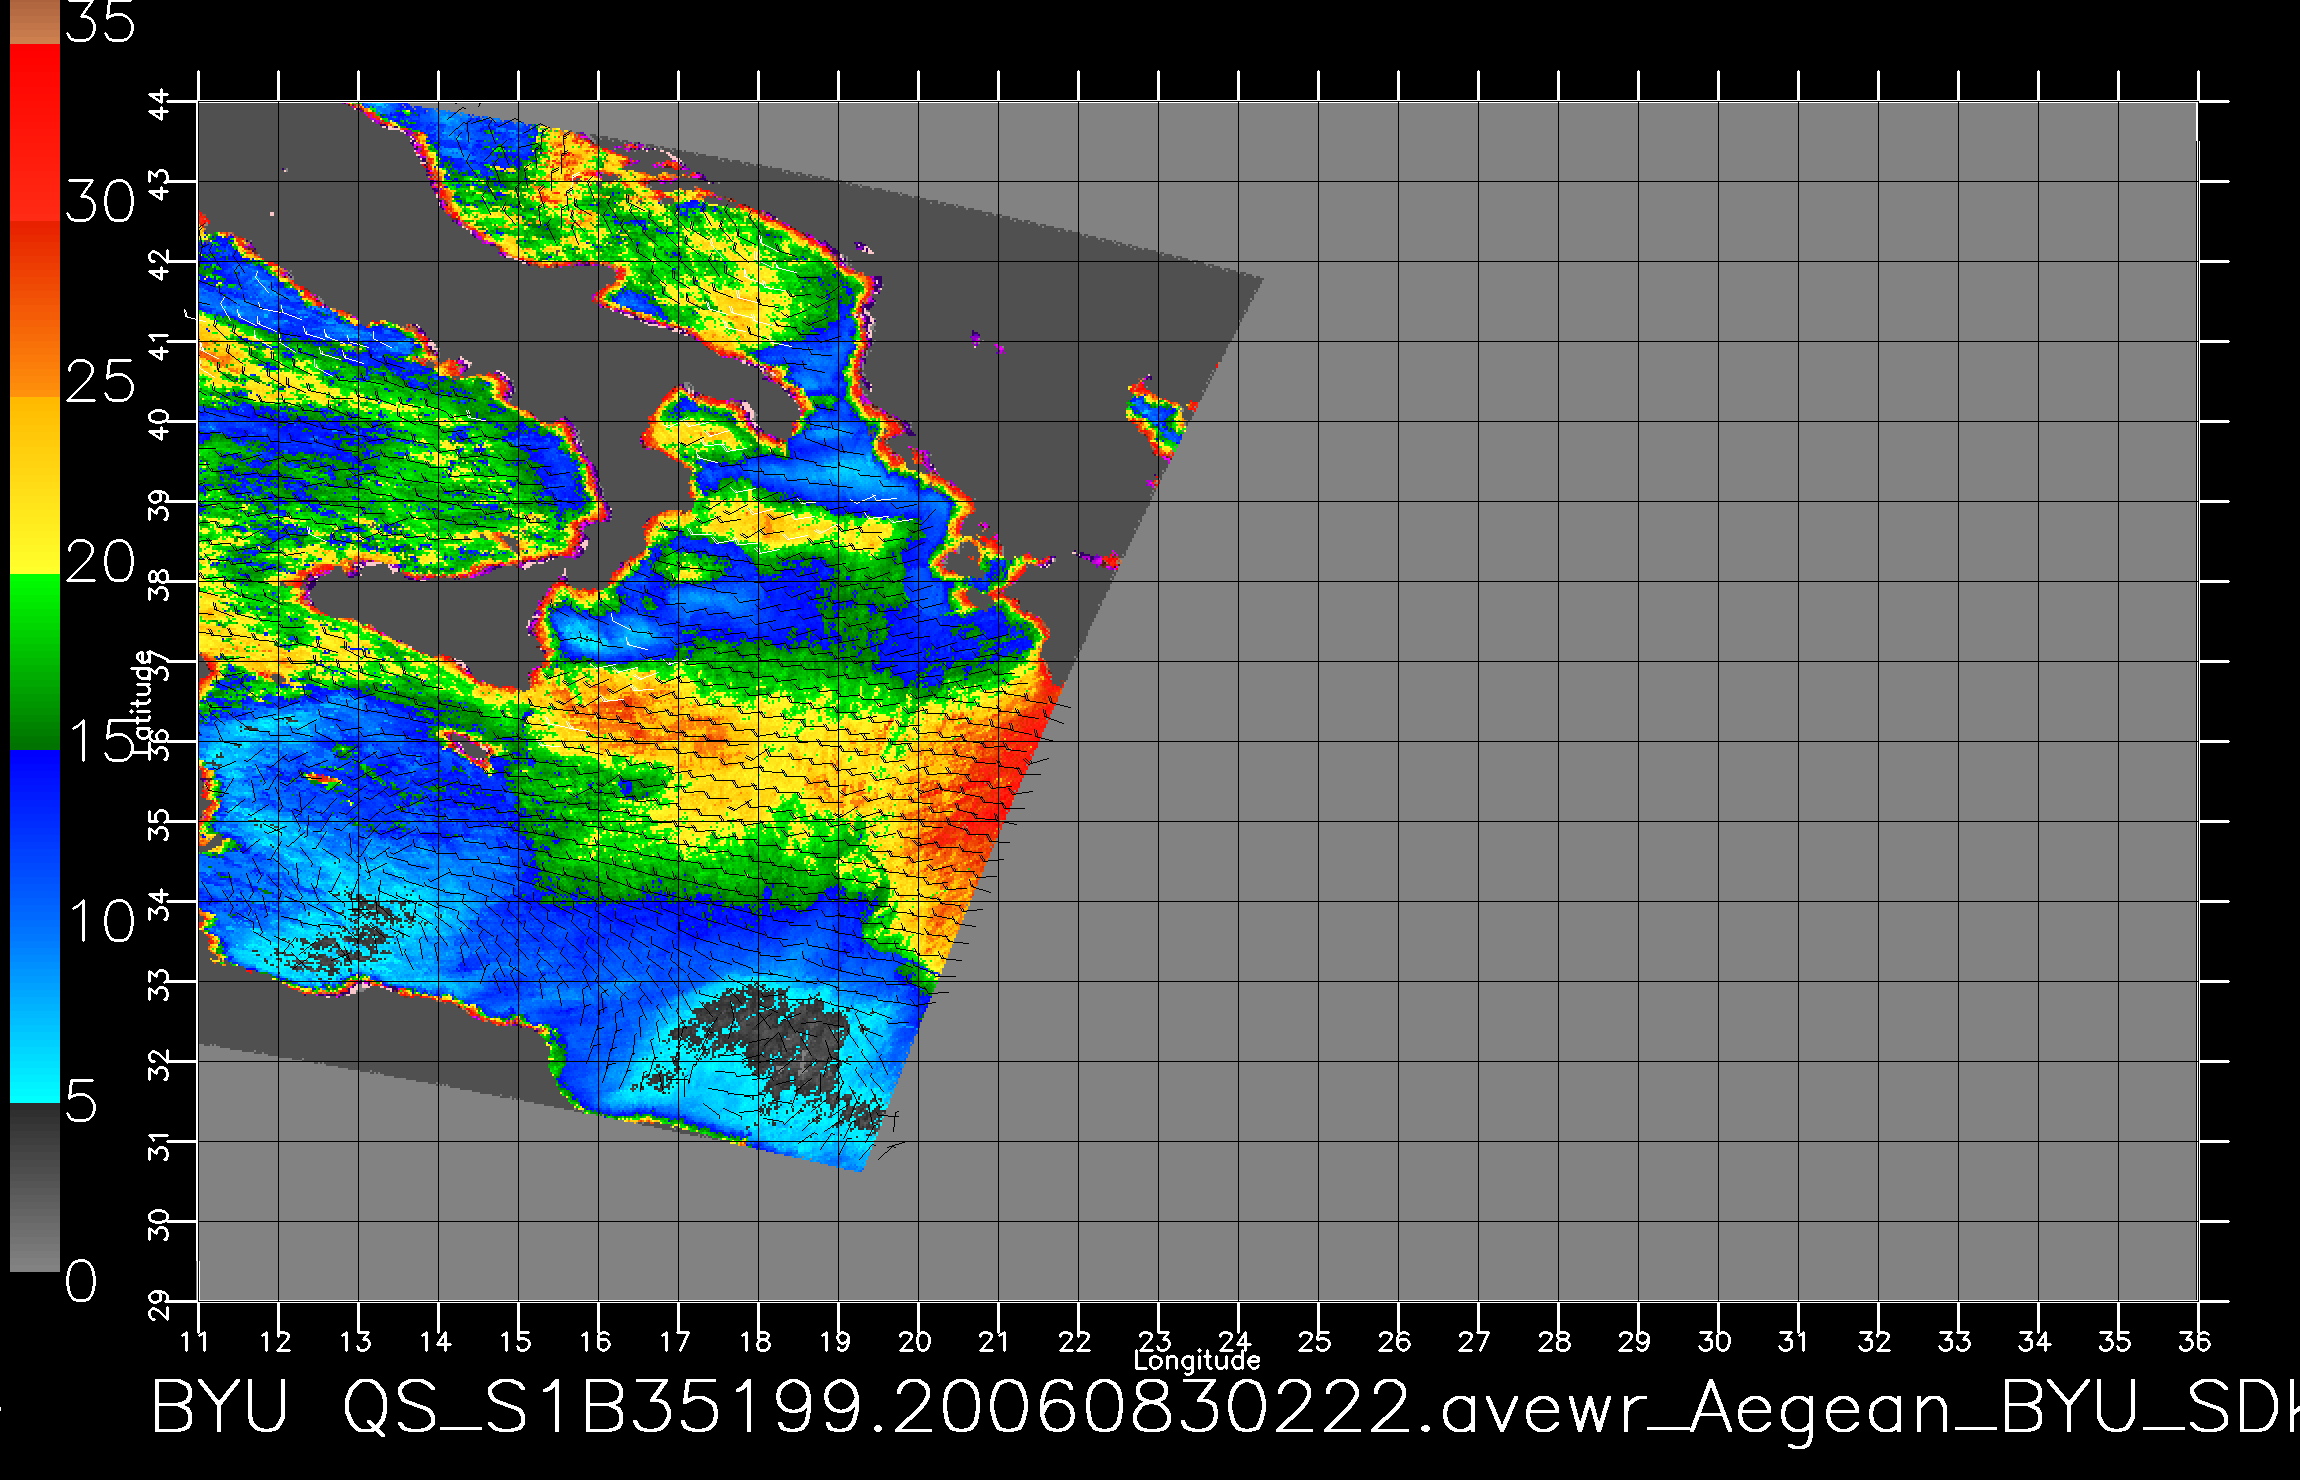This screenshot has width=2300, height=1480.
Task: Click latitude tick label 43
Action: pyautogui.click(x=160, y=183)
